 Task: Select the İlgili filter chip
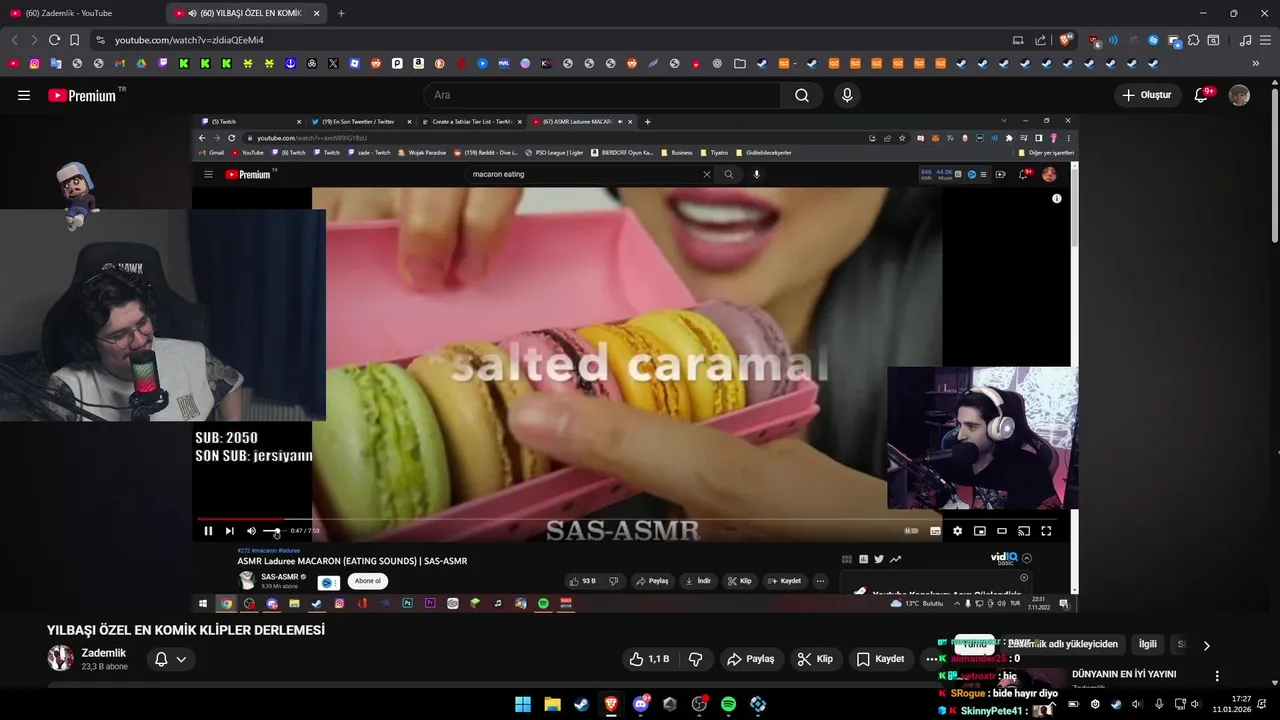point(1148,645)
